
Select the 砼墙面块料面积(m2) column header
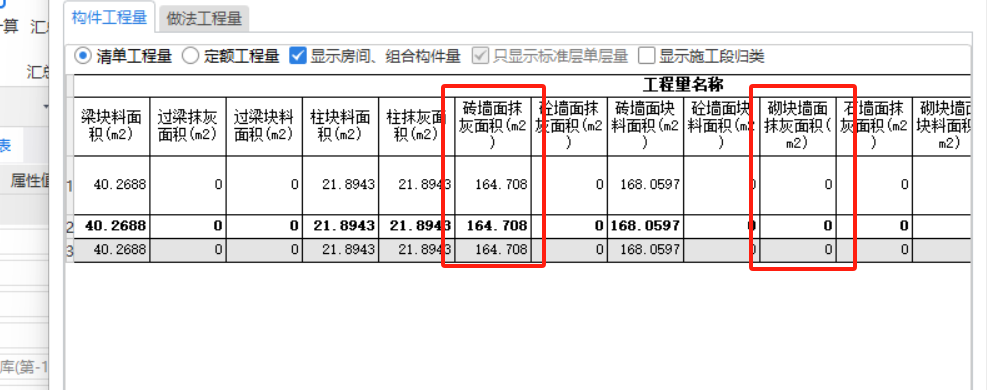(721, 126)
